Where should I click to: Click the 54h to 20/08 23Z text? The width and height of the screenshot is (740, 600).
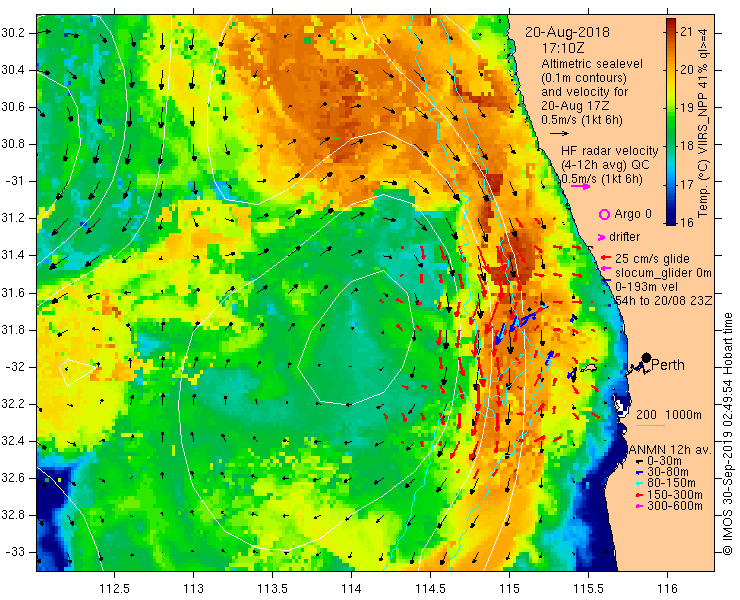tap(663, 300)
